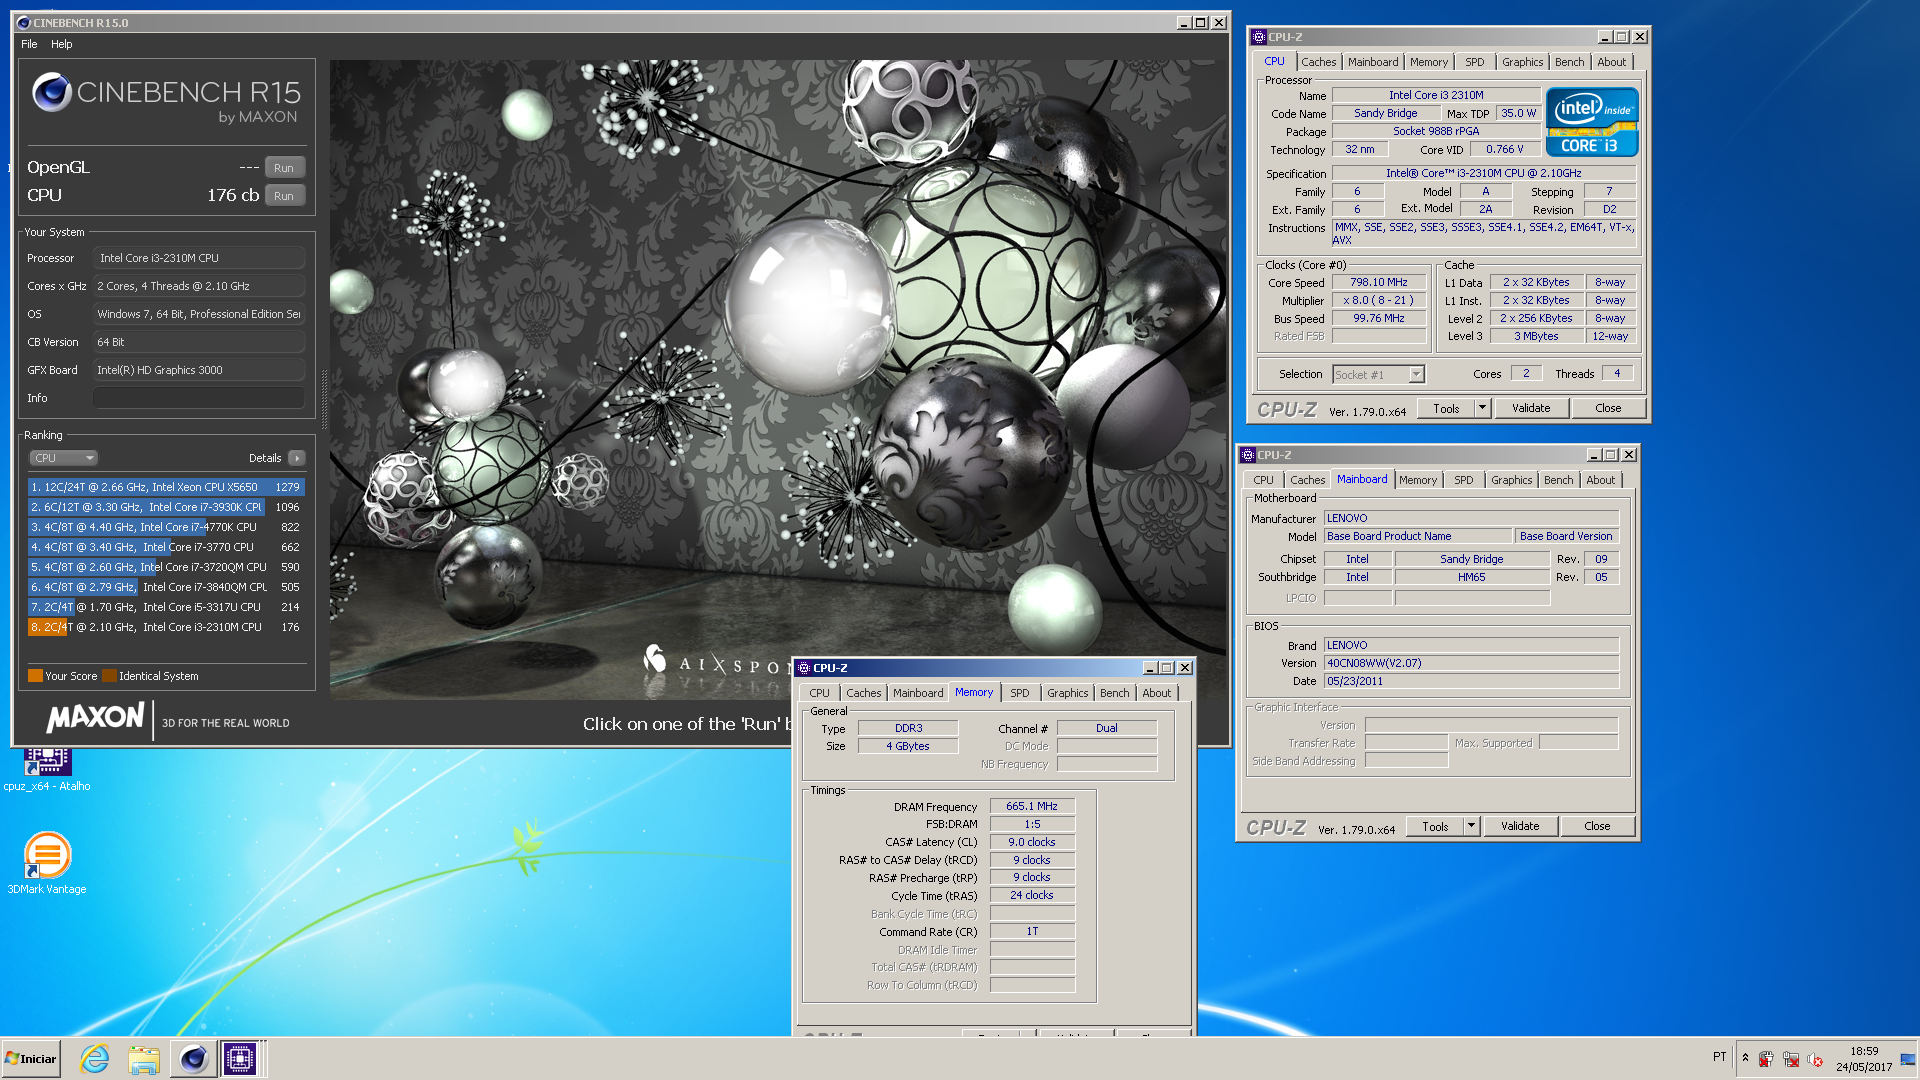Image resolution: width=1920 pixels, height=1080 pixels.
Task: Open the File menu in Cinebench
Action: (x=29, y=44)
